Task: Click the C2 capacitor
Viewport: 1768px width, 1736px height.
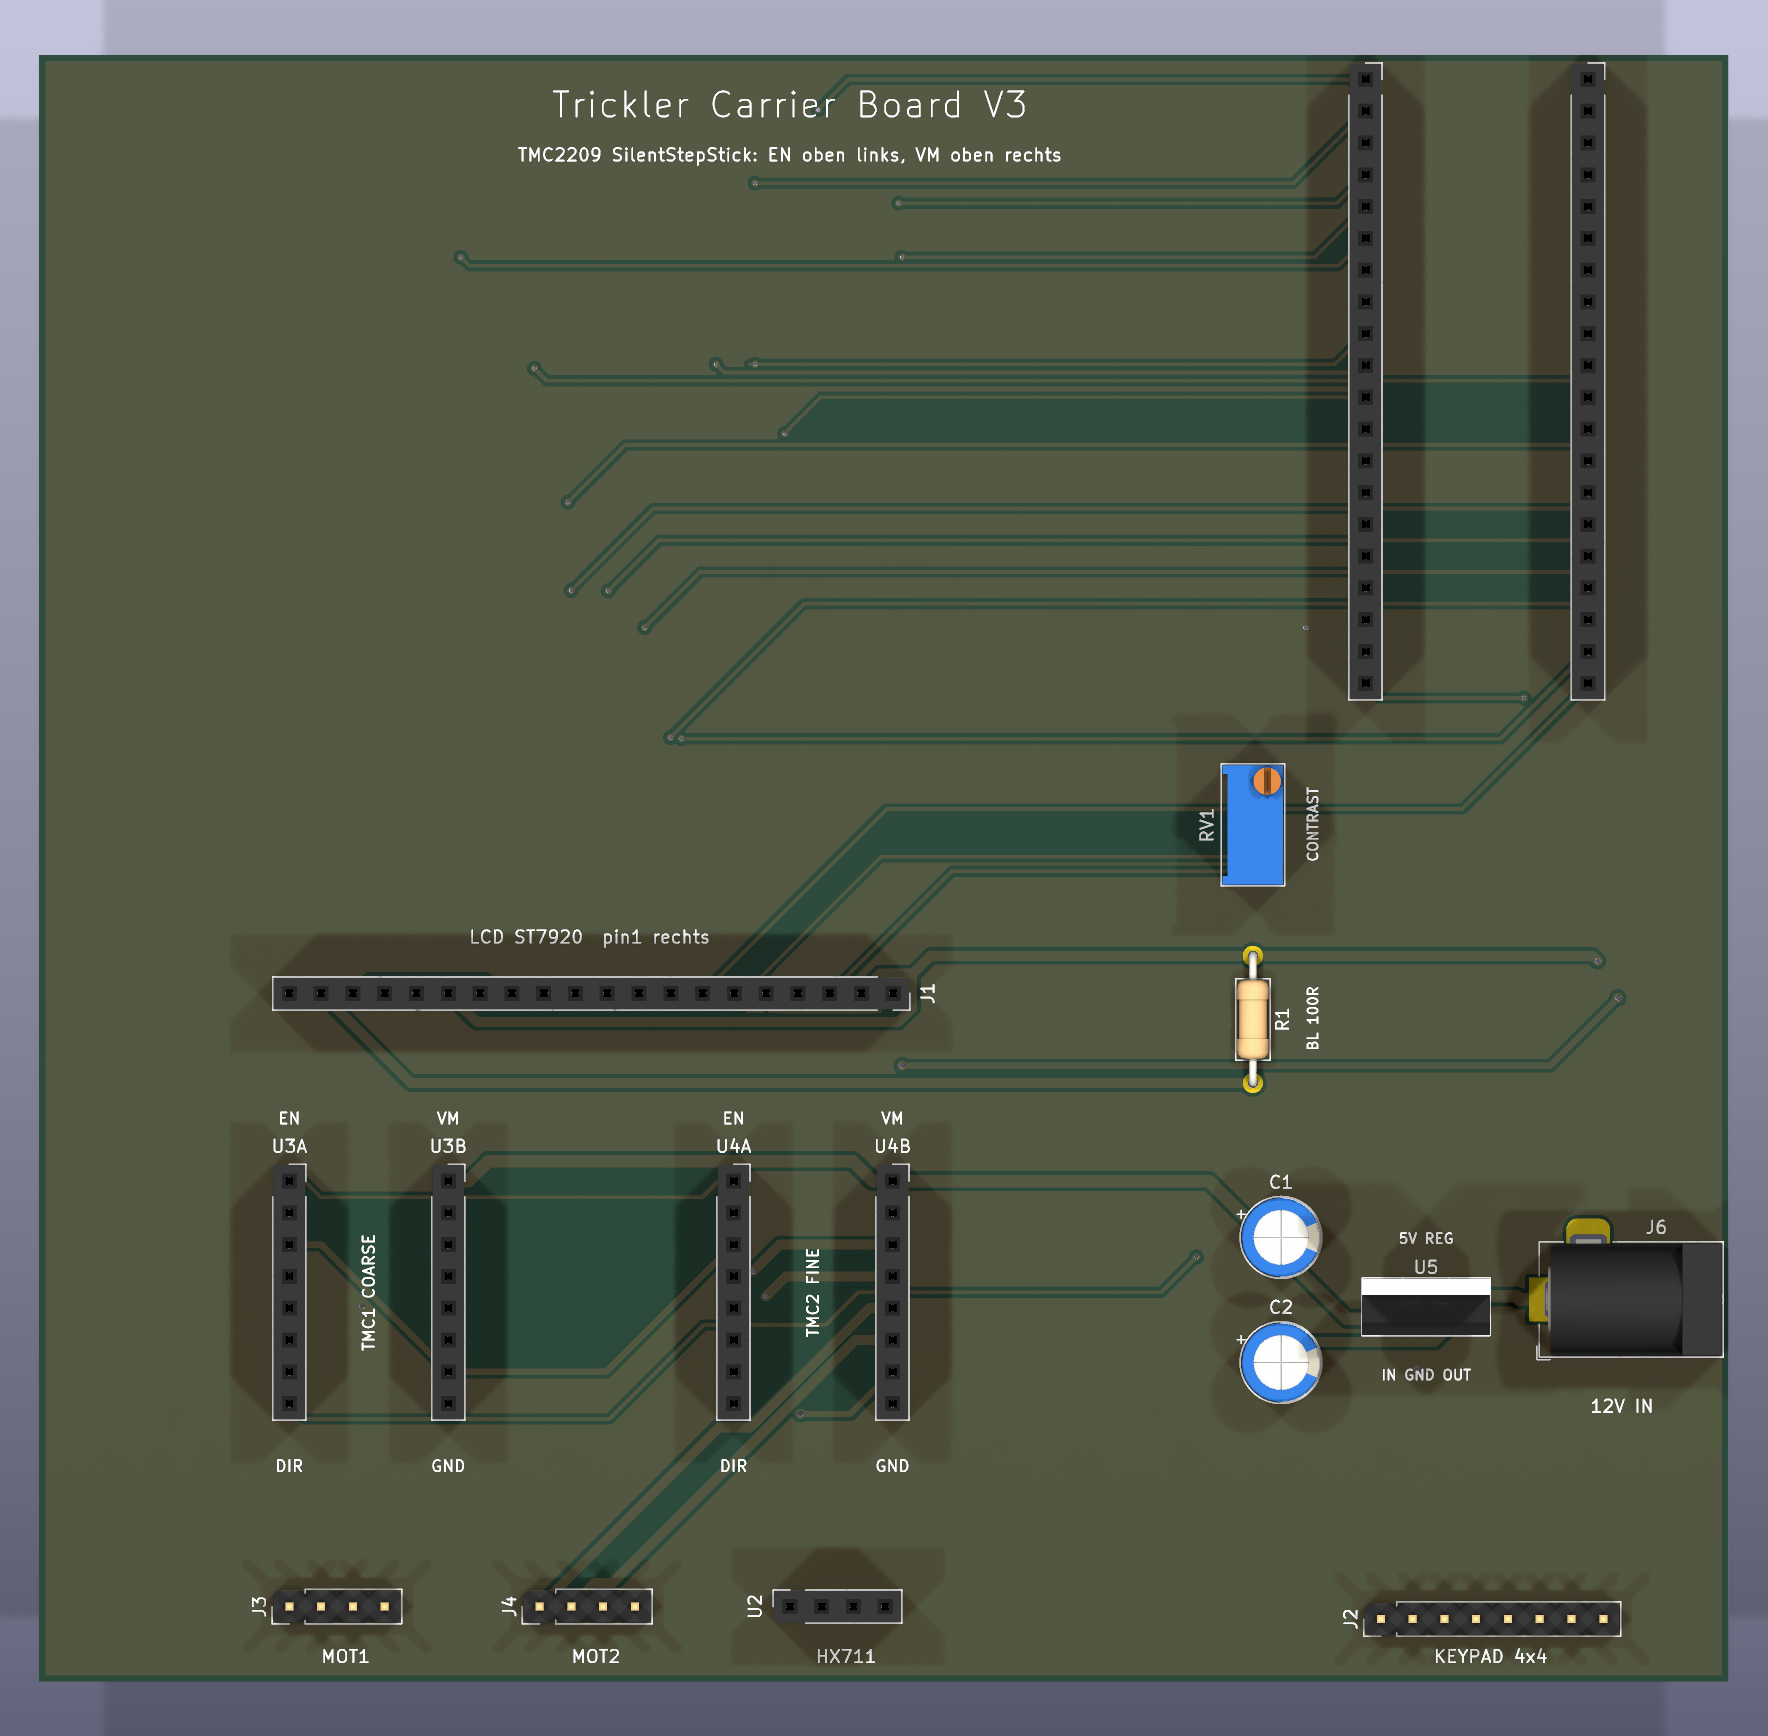Action: (x=1280, y=1362)
